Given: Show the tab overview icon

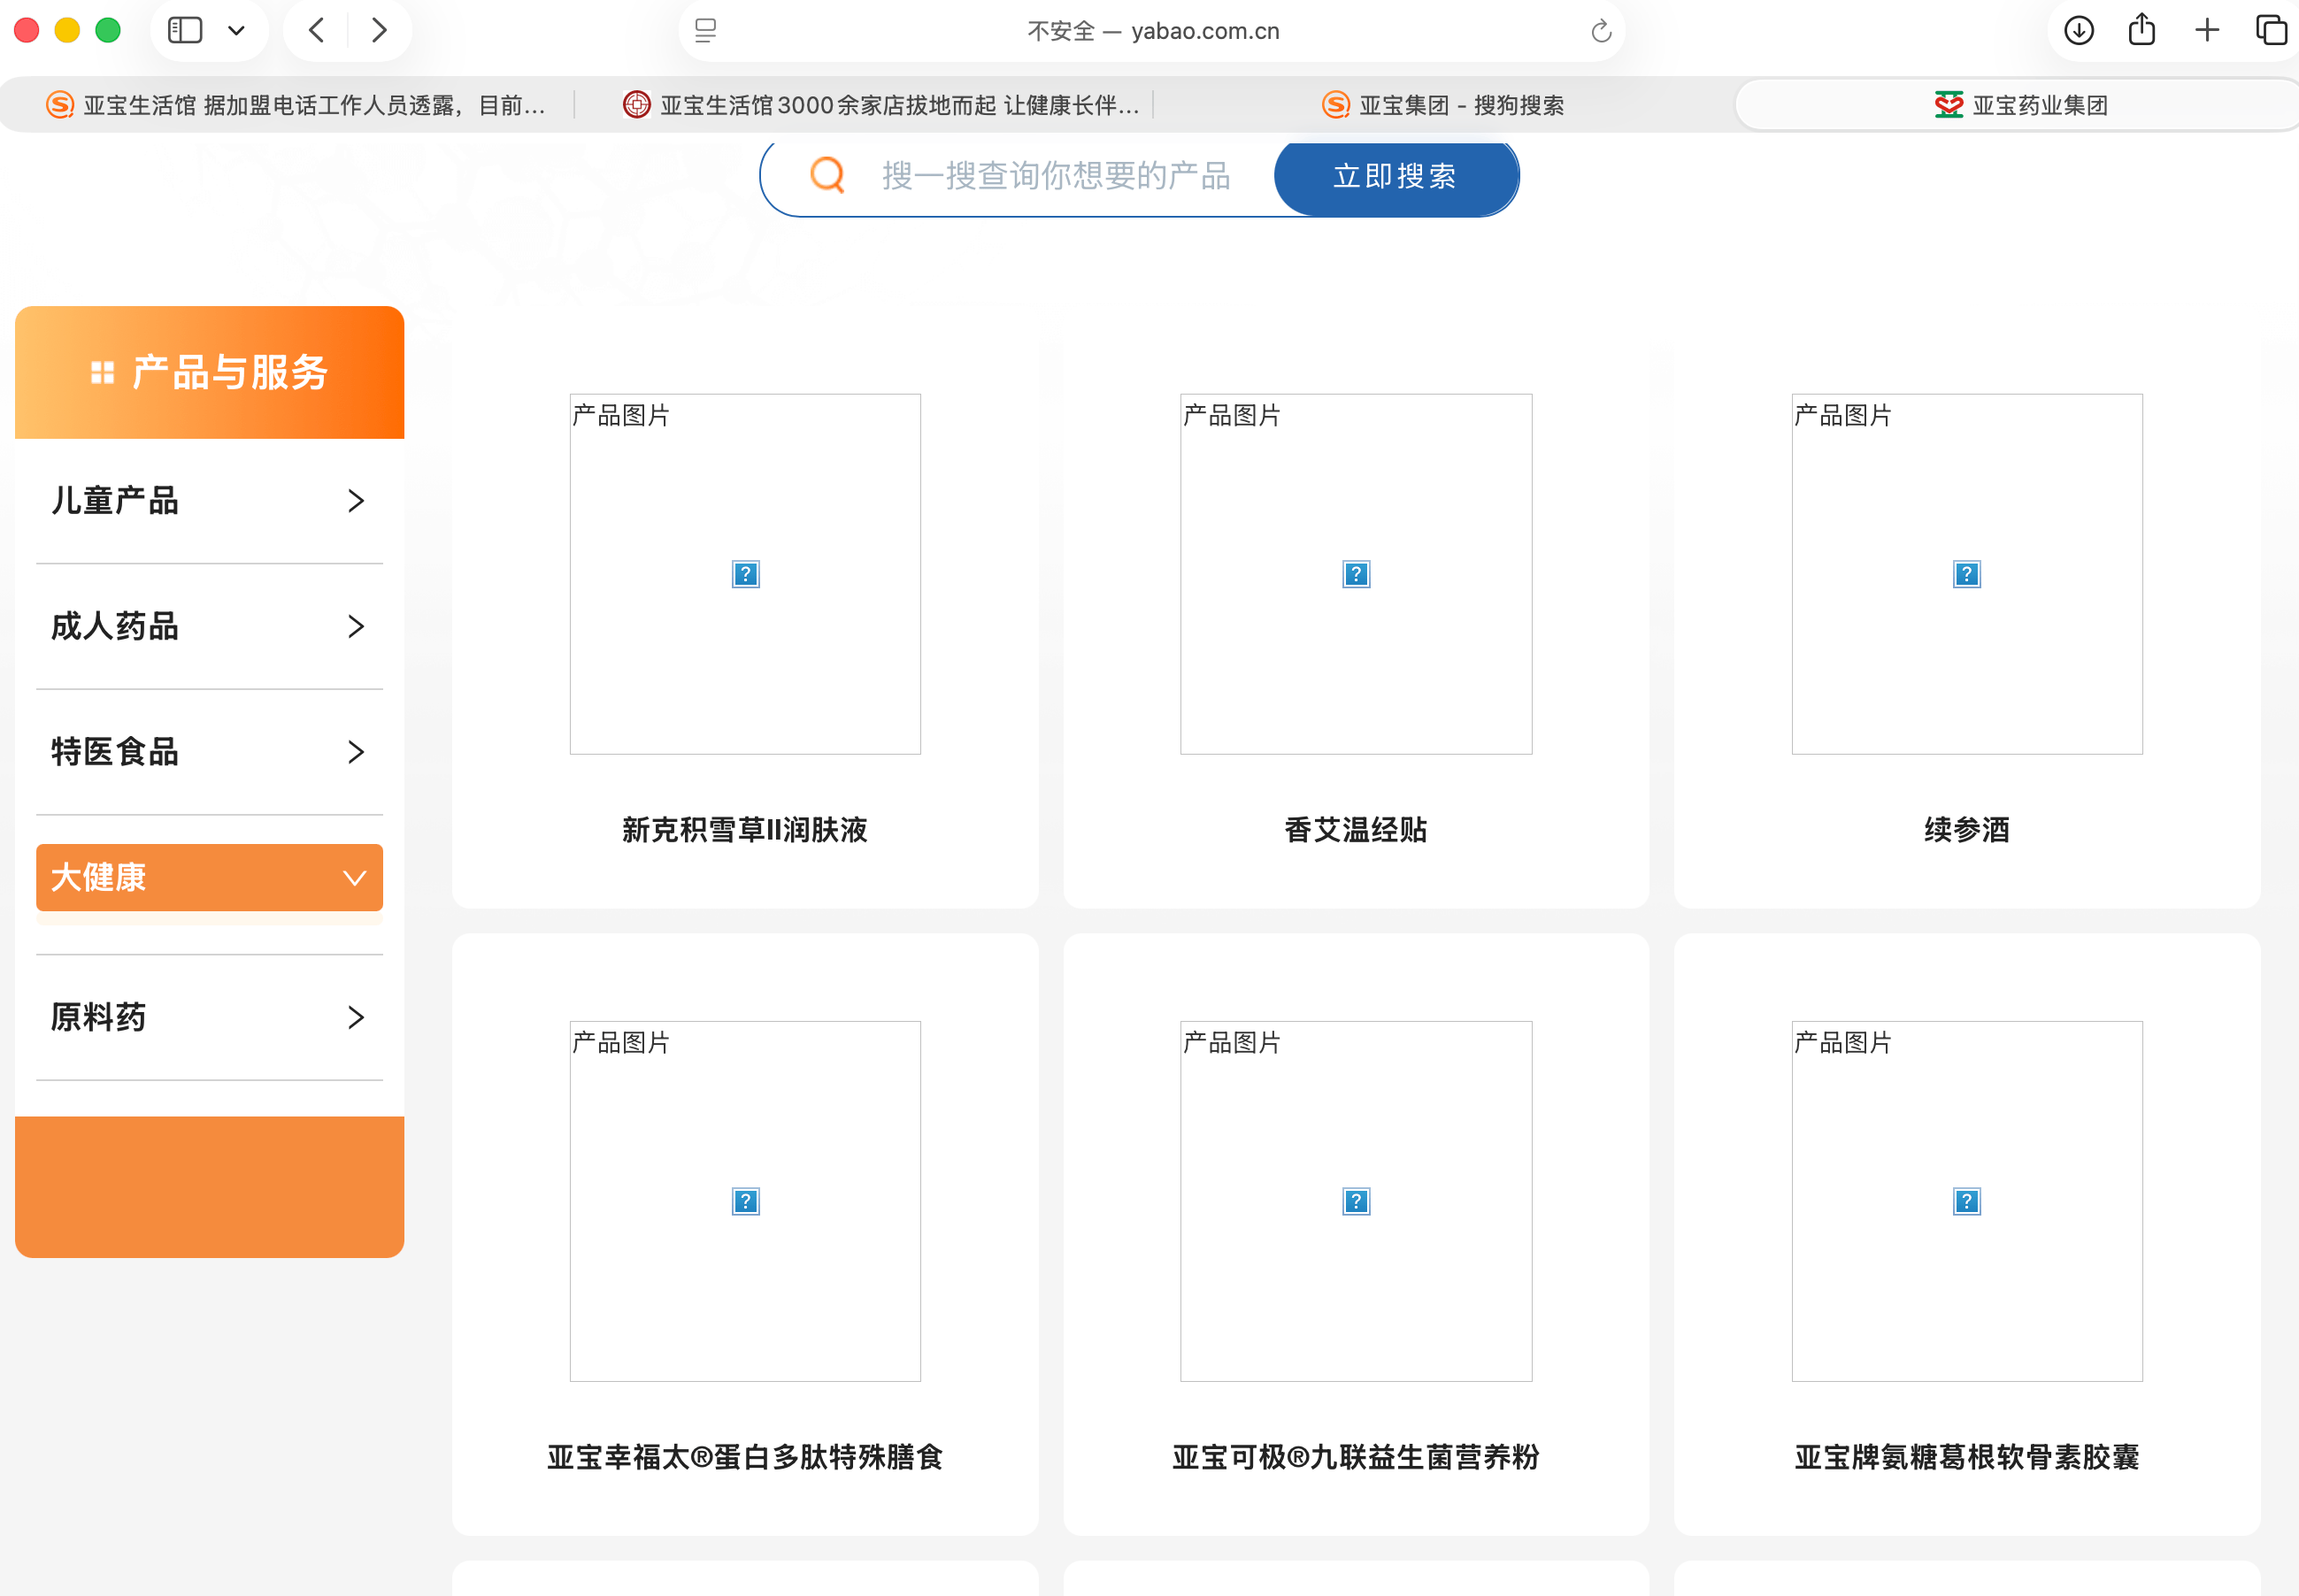Looking at the screenshot, I should pyautogui.click(x=2270, y=30).
